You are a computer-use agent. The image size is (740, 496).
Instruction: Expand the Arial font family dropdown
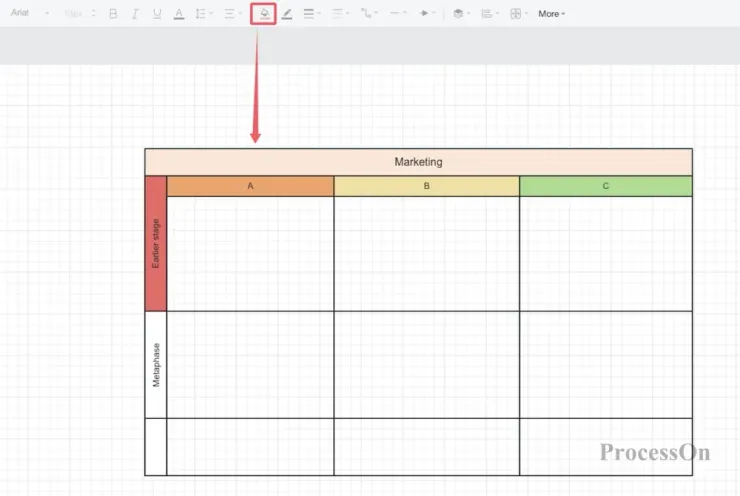click(30, 13)
